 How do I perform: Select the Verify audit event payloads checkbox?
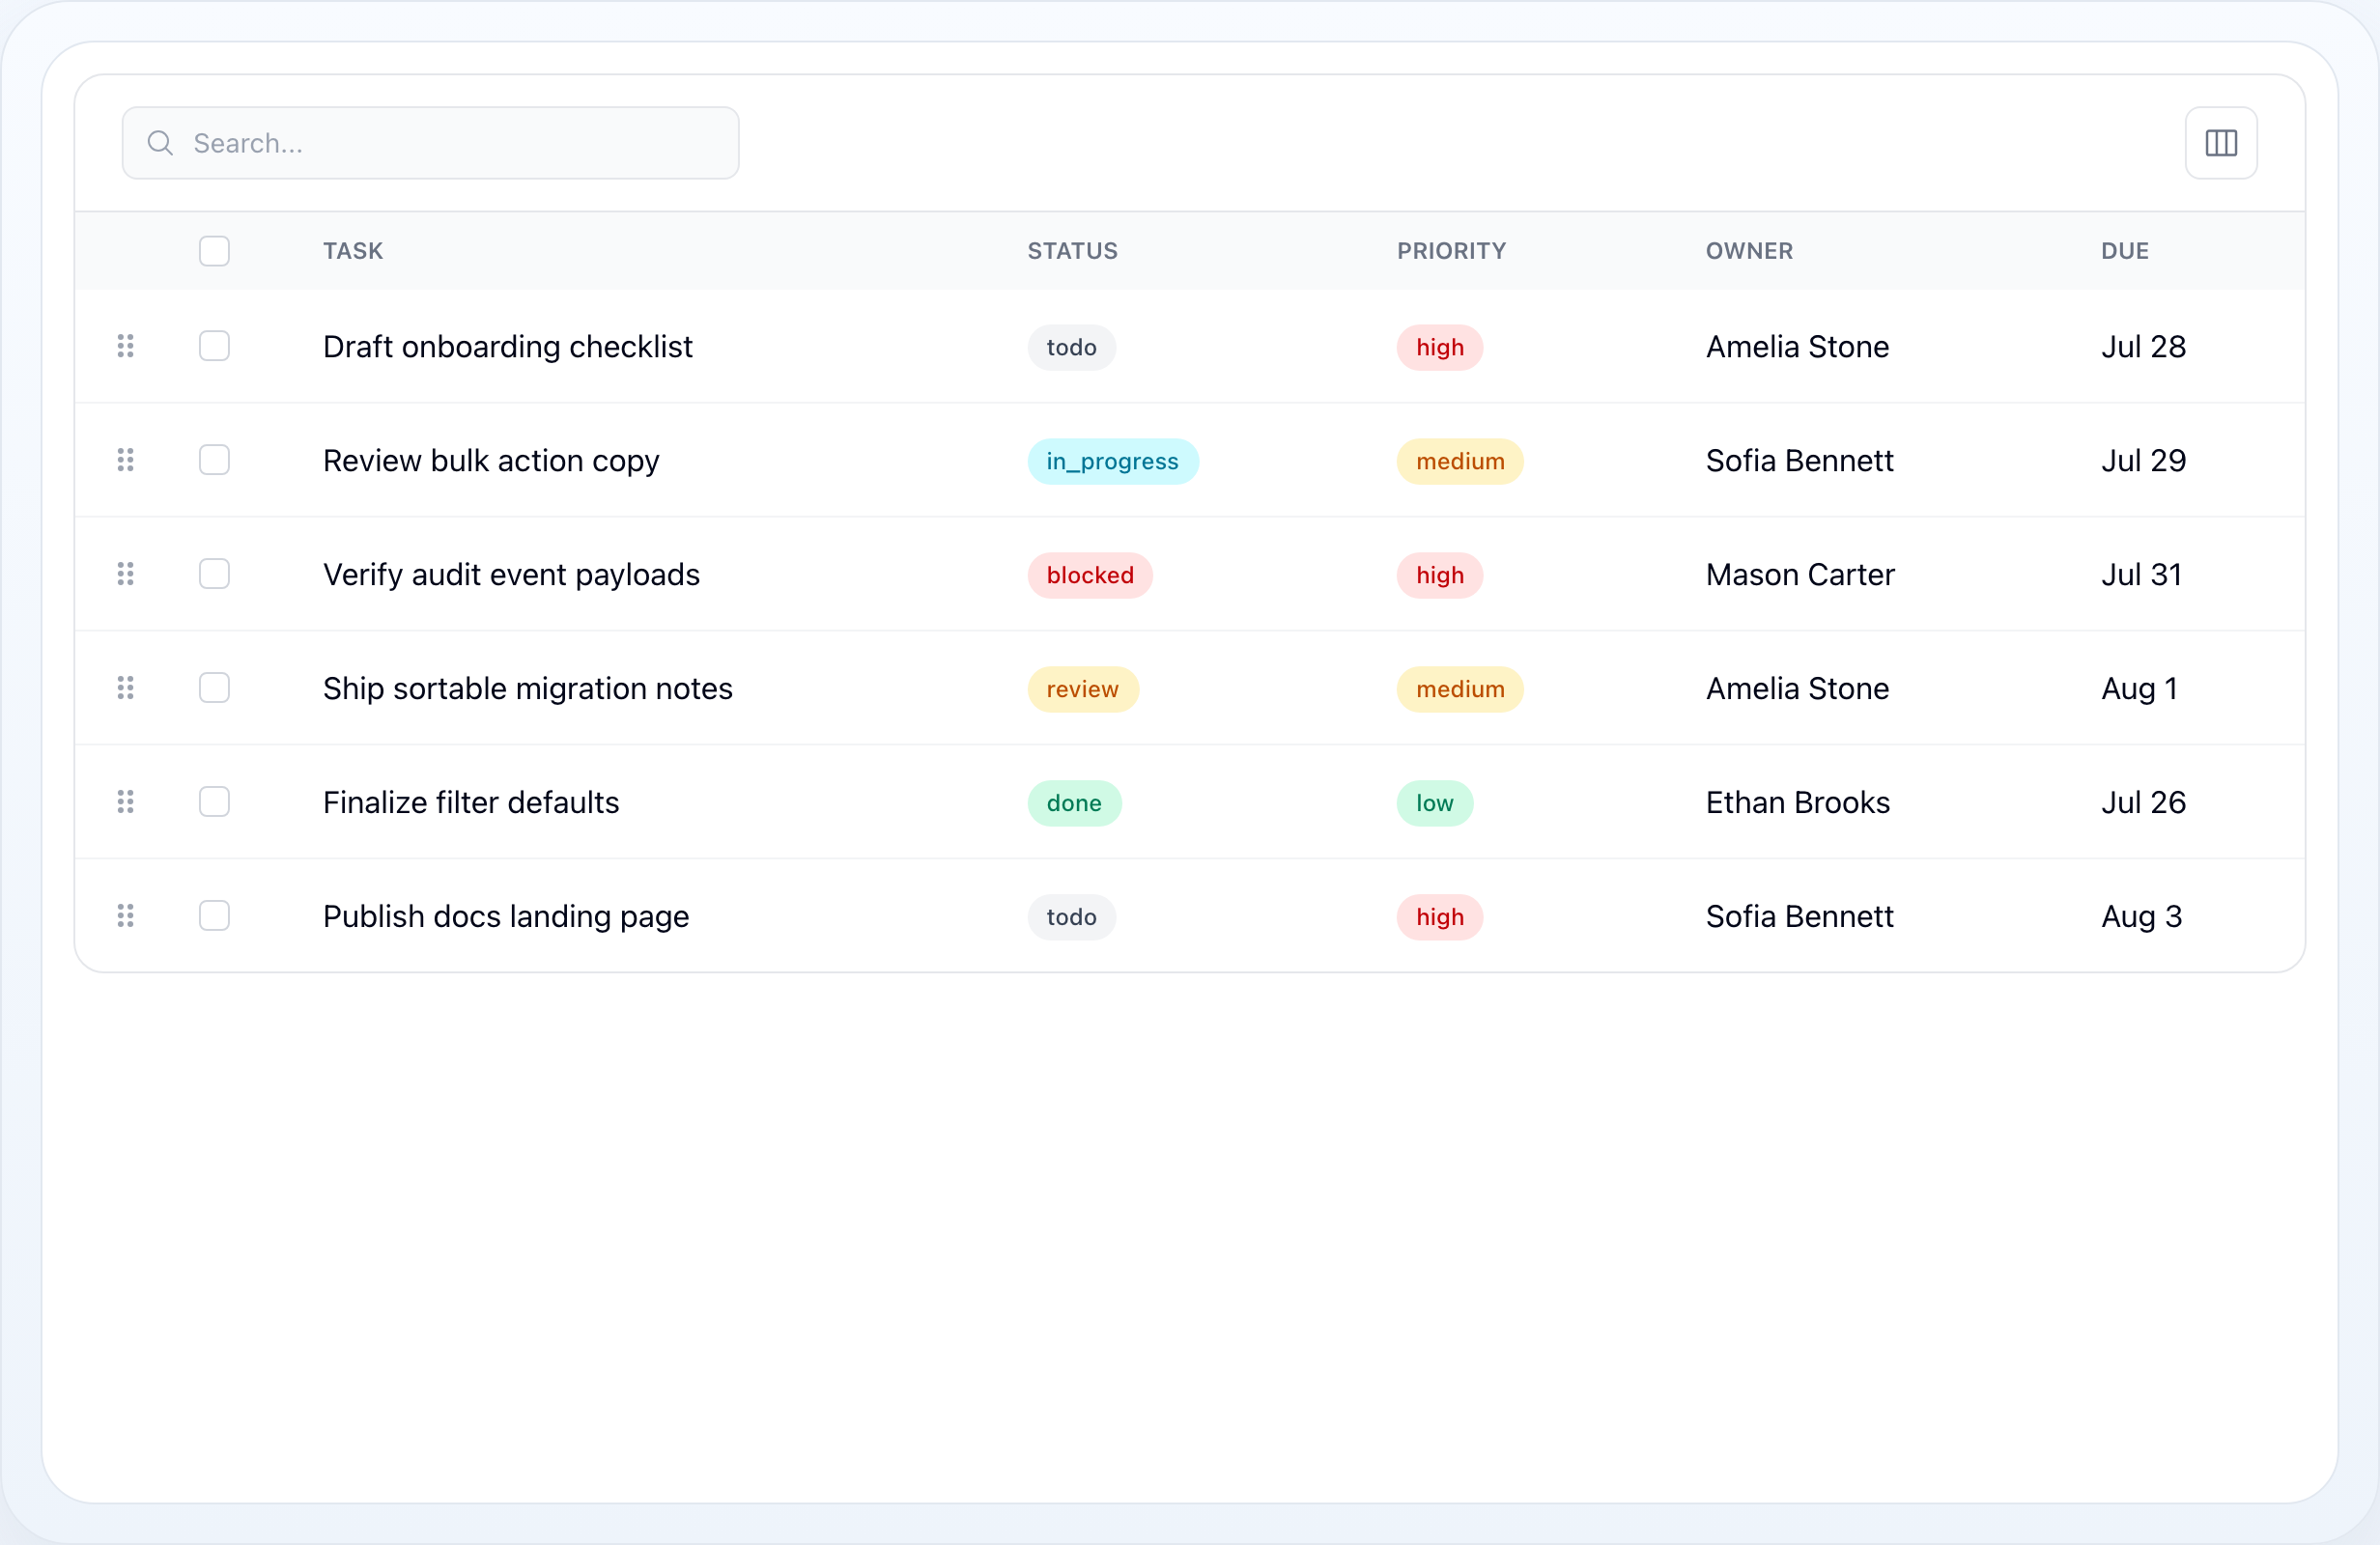(214, 574)
